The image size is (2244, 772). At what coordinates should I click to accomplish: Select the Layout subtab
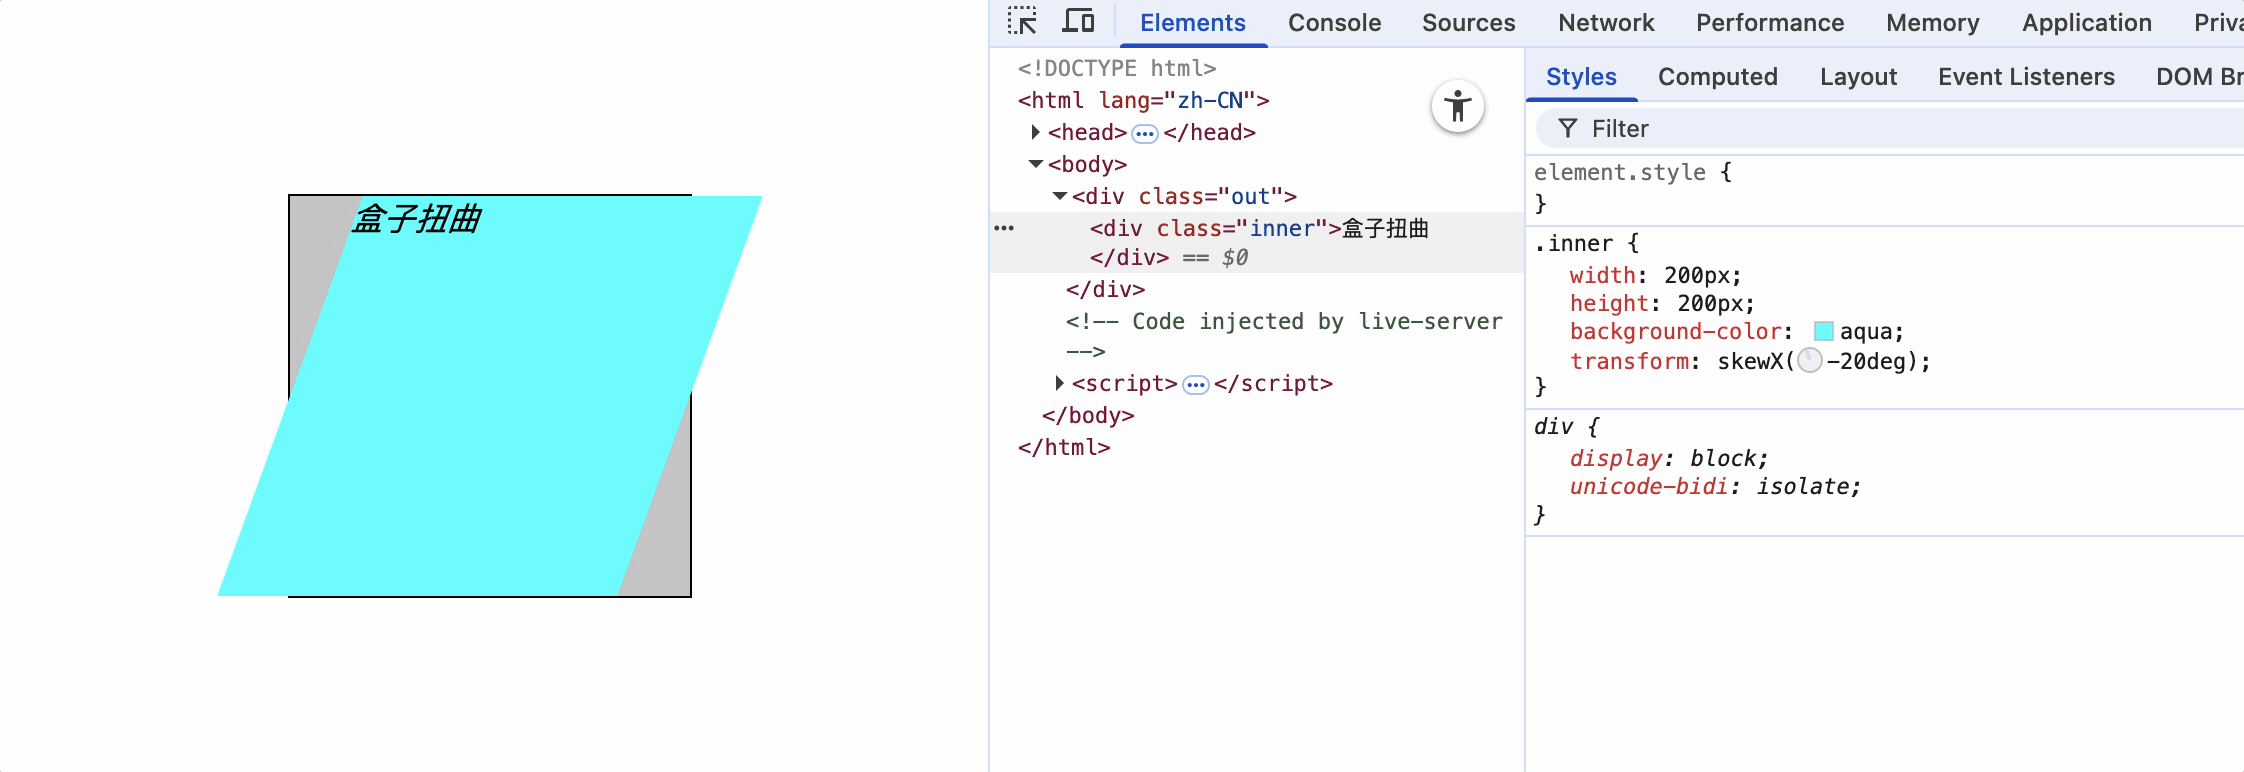[1858, 77]
